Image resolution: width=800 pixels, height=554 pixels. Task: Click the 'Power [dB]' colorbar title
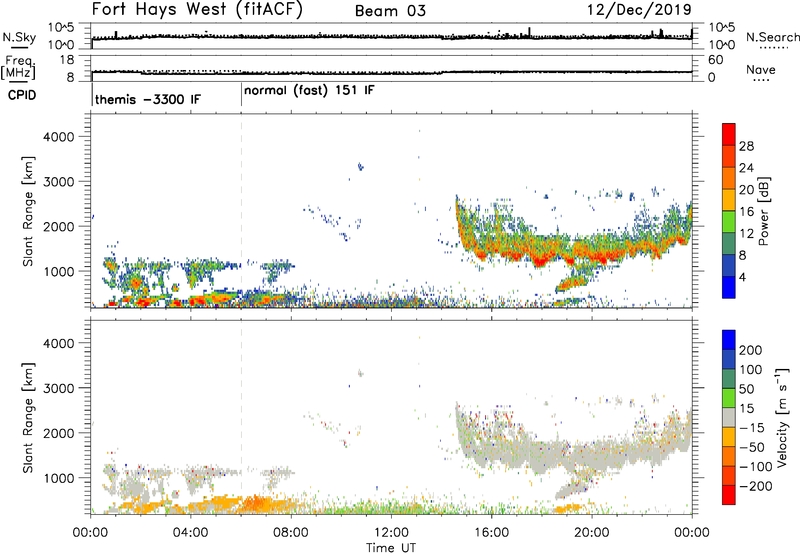[764, 211]
